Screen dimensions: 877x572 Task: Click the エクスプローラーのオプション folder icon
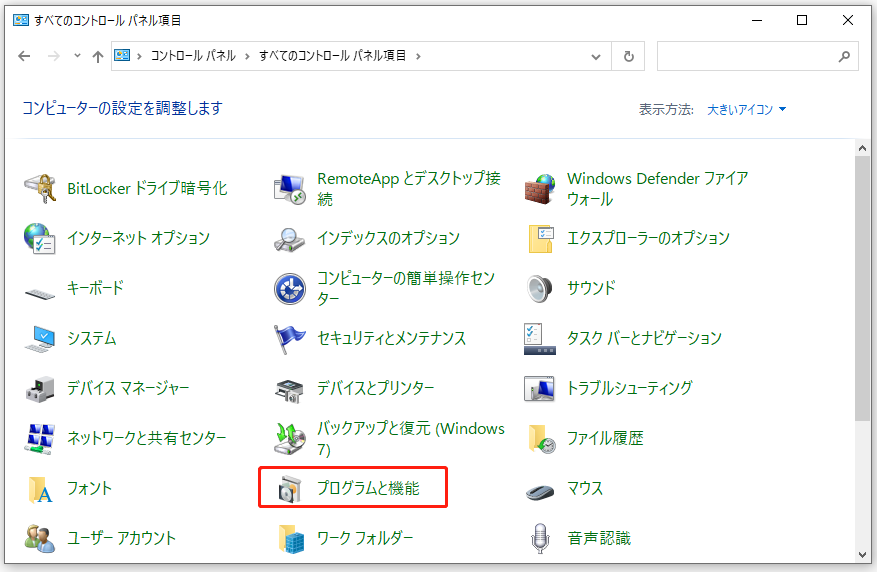point(540,239)
